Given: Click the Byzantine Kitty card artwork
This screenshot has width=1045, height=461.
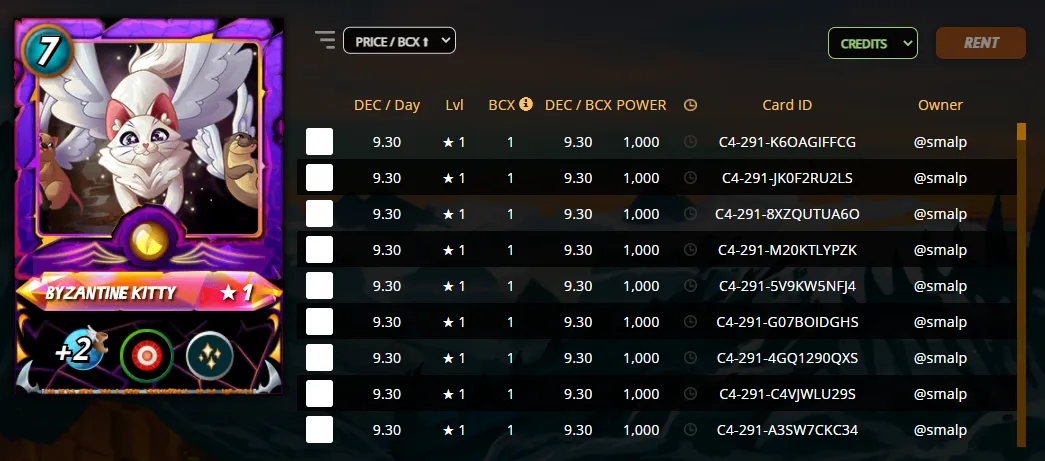Looking at the screenshot, I should [x=148, y=137].
